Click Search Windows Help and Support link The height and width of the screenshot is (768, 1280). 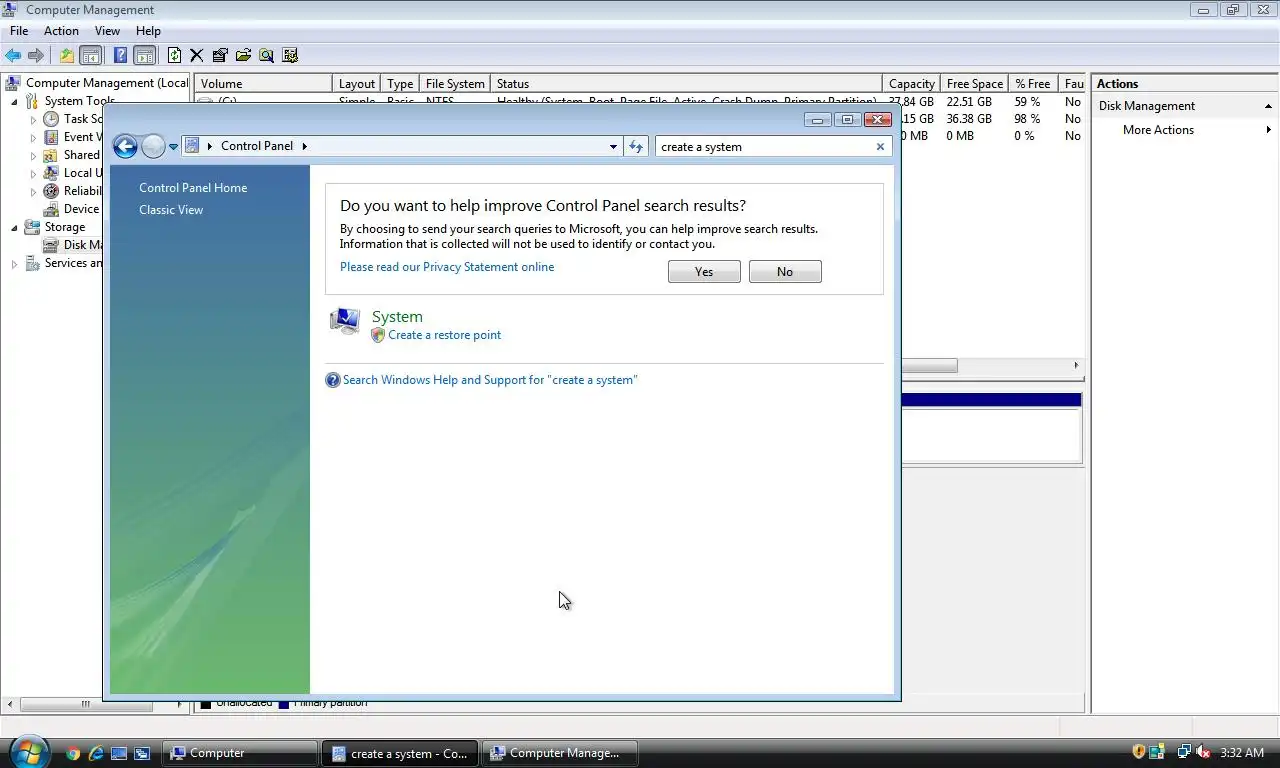click(490, 380)
